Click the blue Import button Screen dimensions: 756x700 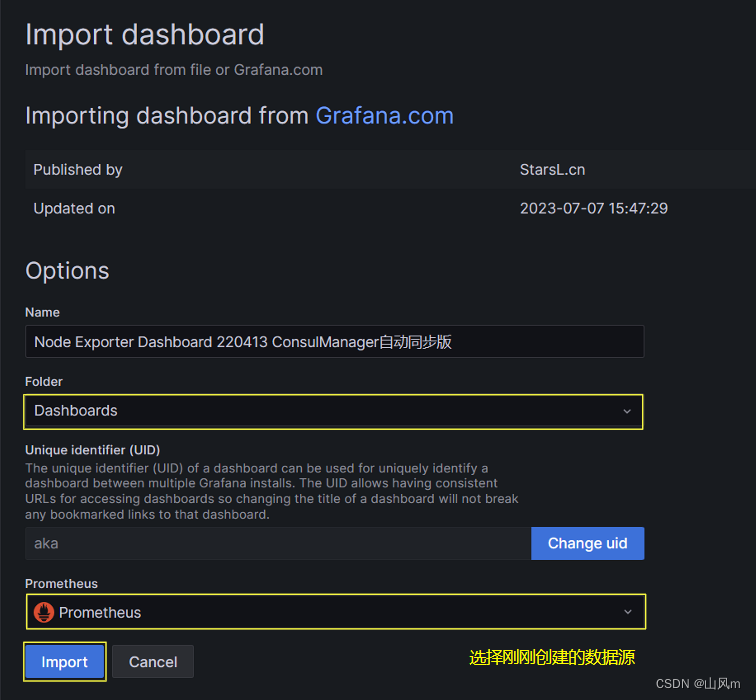[x=65, y=661]
